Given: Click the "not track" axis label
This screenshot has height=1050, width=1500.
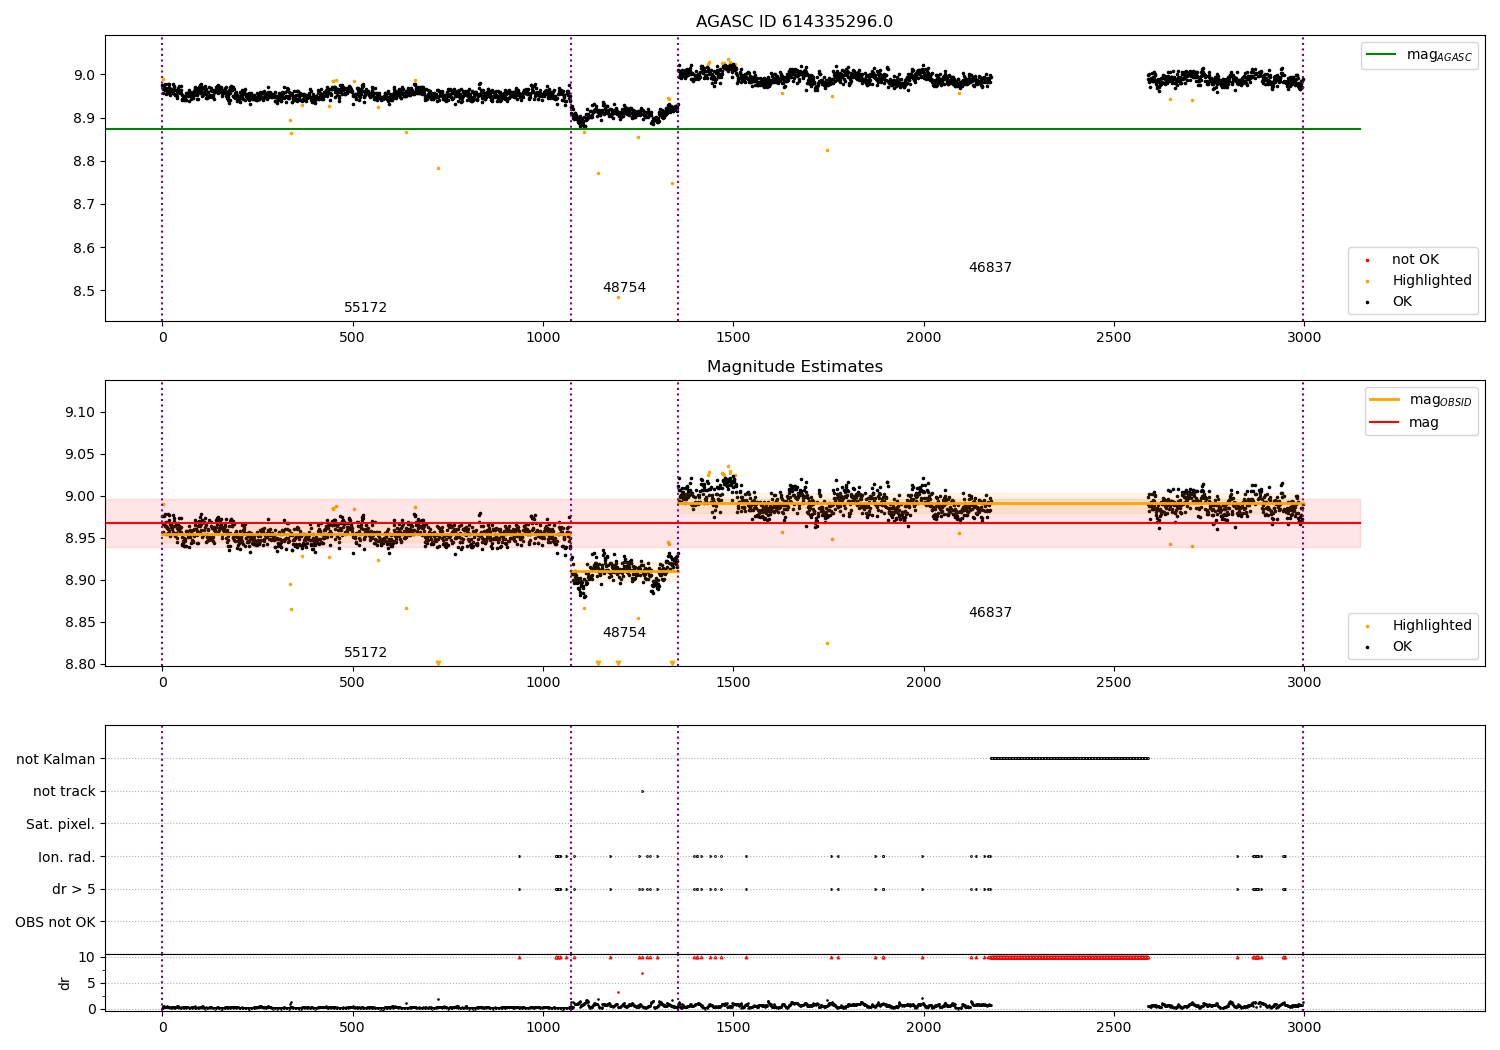Looking at the screenshot, I should click(x=64, y=792).
